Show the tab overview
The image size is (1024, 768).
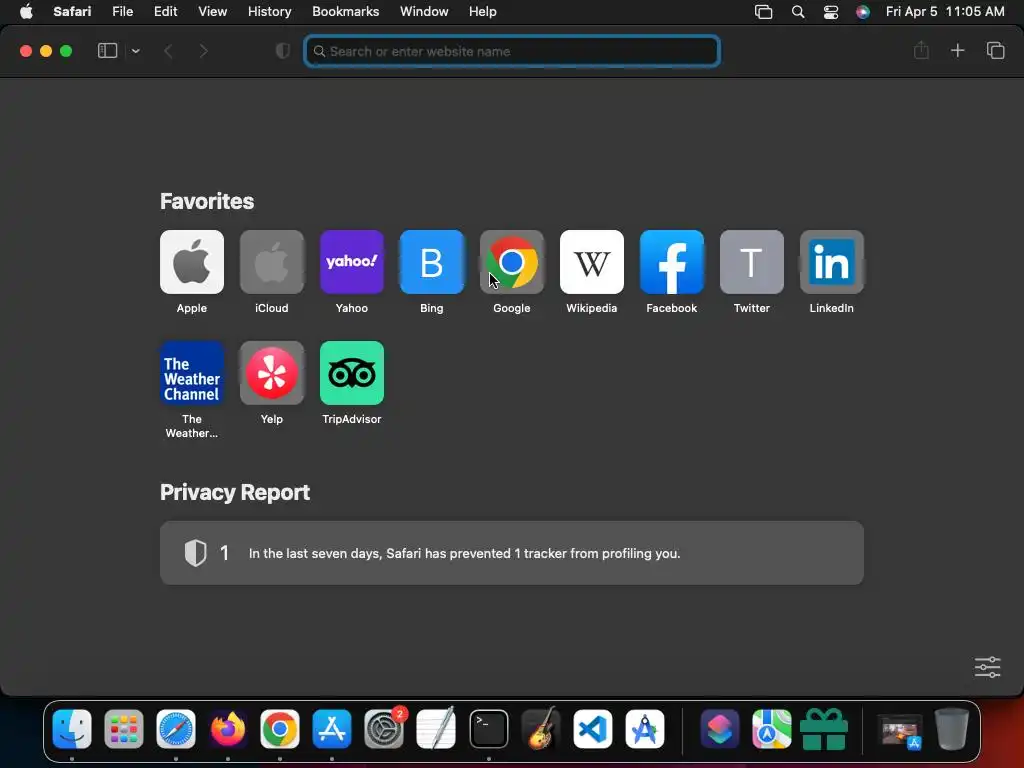[x=995, y=50]
